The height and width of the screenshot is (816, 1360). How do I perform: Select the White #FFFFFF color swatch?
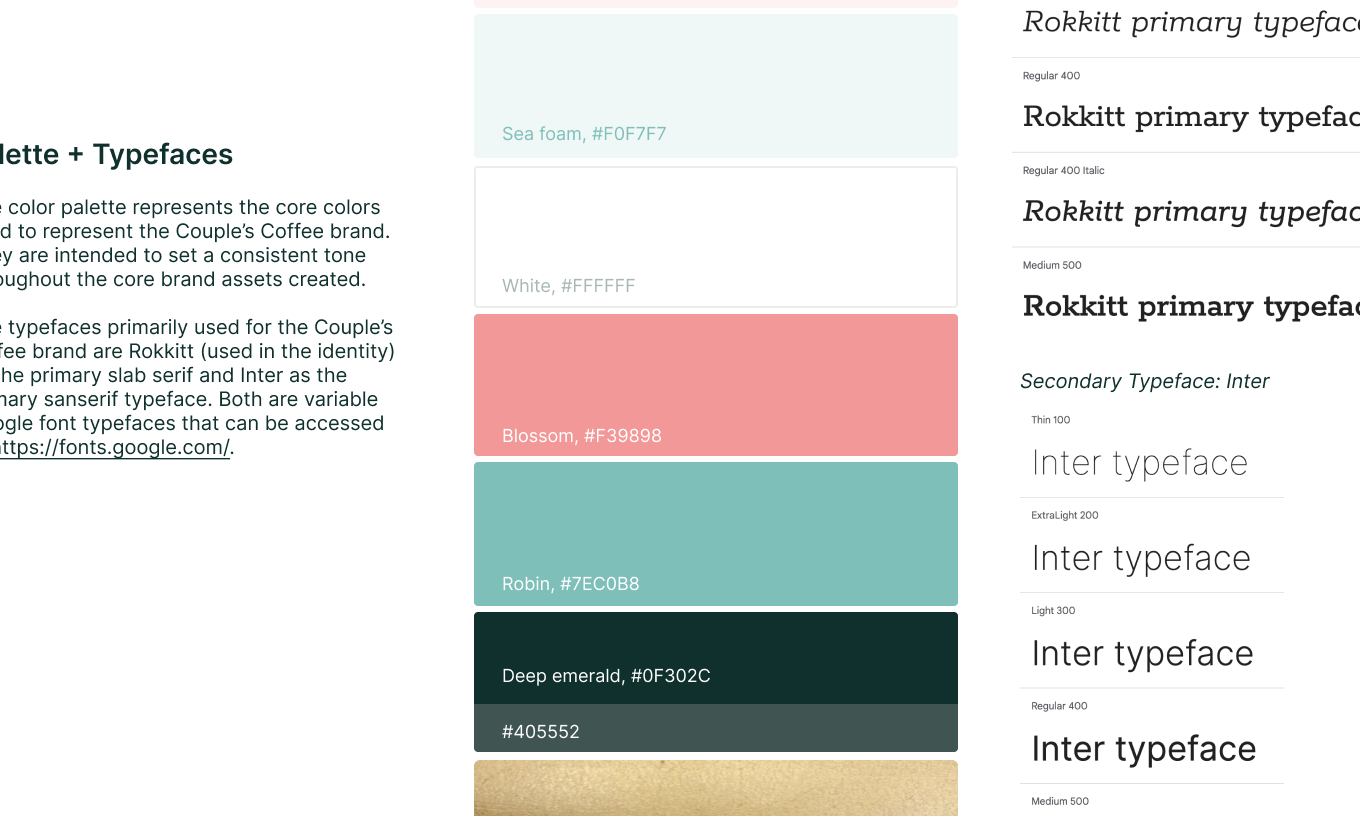tap(715, 237)
